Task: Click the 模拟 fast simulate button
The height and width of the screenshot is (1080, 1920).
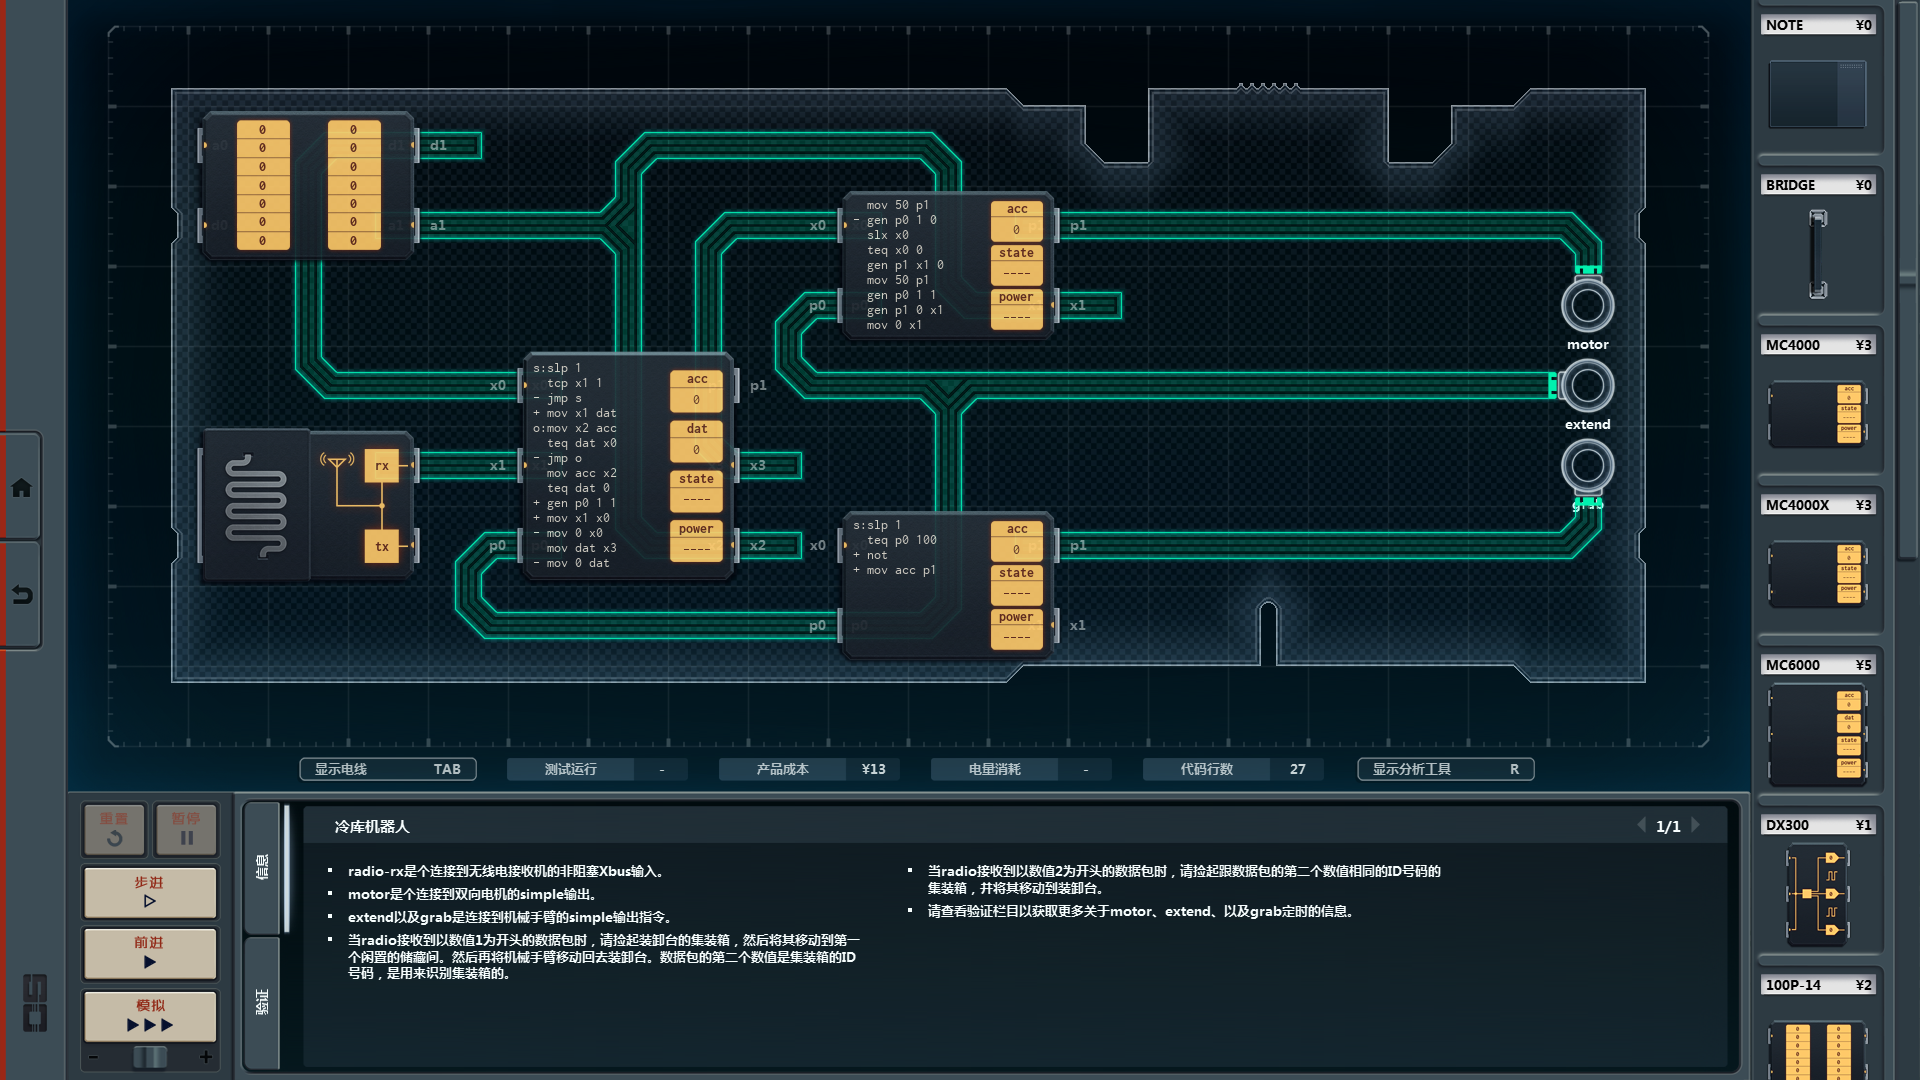Action: (x=150, y=1015)
